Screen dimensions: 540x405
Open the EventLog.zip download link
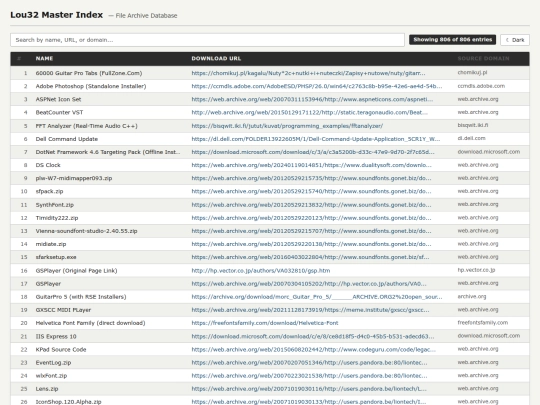309,363
